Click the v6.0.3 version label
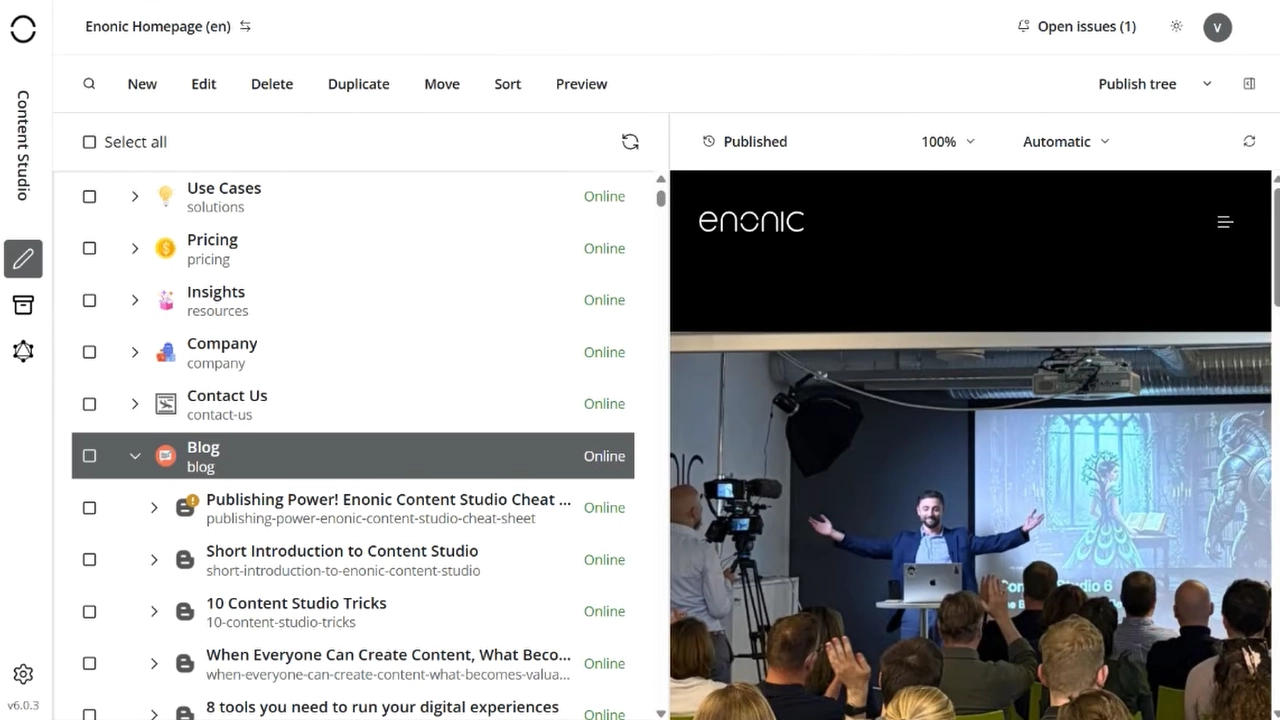1280x720 pixels. pos(23,705)
